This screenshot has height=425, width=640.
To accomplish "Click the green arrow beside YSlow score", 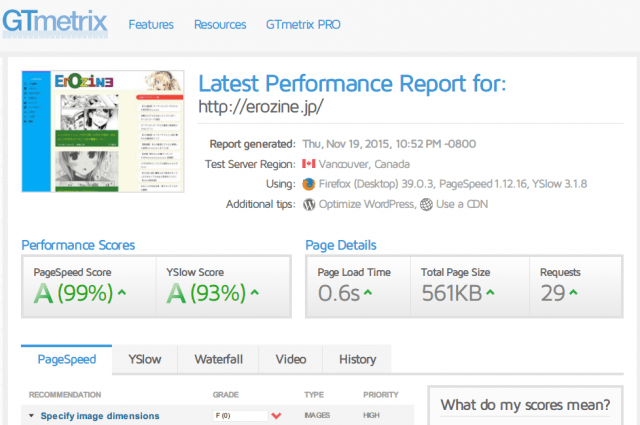I will (255, 292).
